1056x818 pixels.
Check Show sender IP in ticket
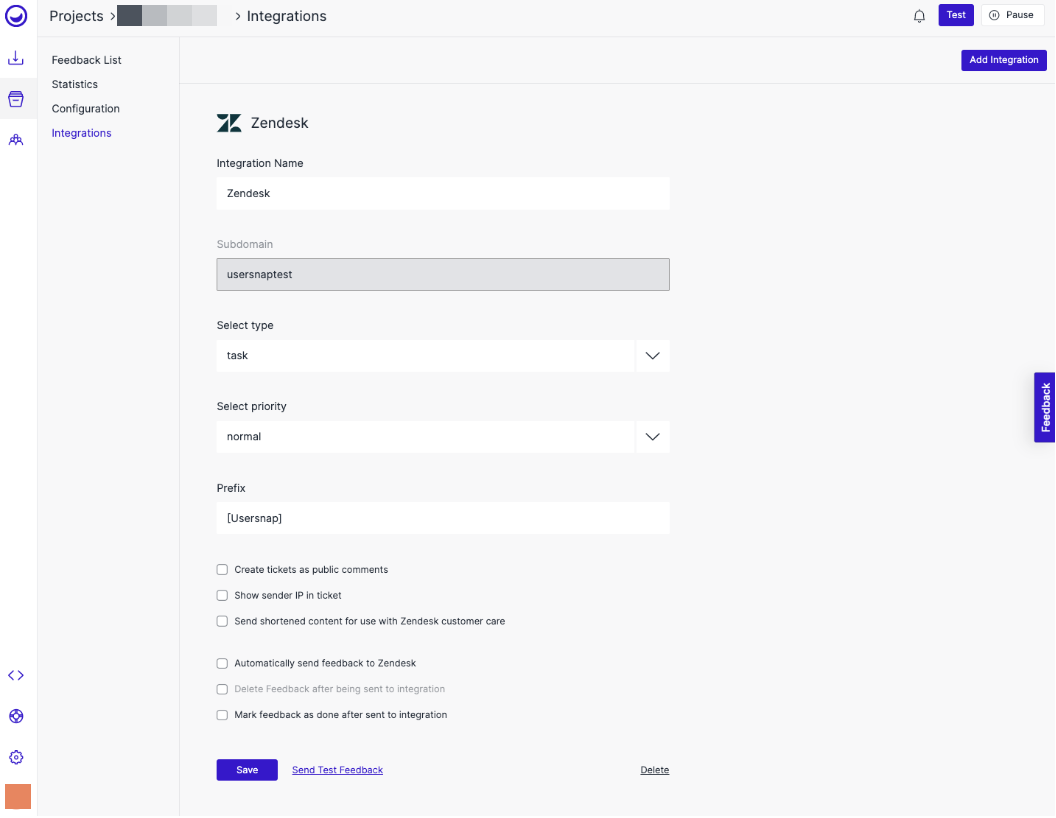click(x=222, y=595)
